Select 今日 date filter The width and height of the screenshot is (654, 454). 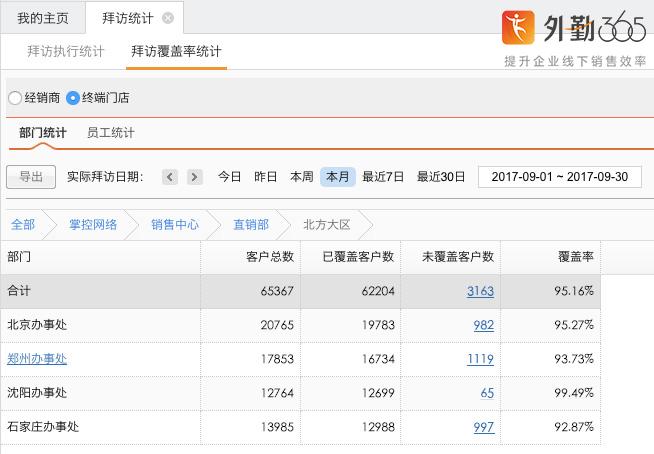pyautogui.click(x=229, y=177)
